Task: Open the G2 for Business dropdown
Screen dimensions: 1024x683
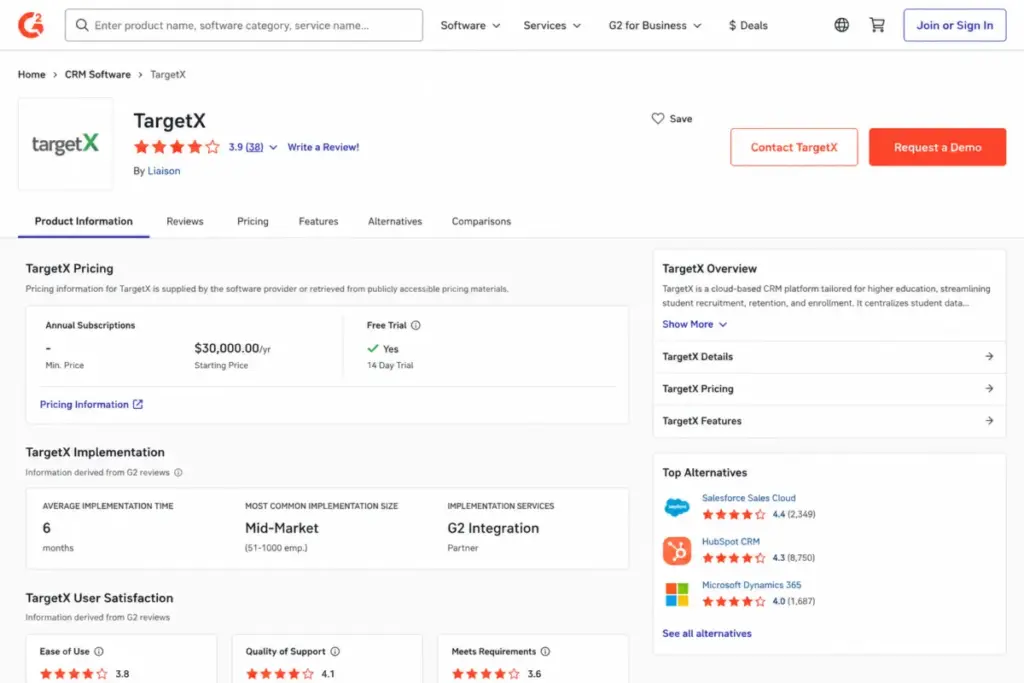Action: (x=655, y=25)
